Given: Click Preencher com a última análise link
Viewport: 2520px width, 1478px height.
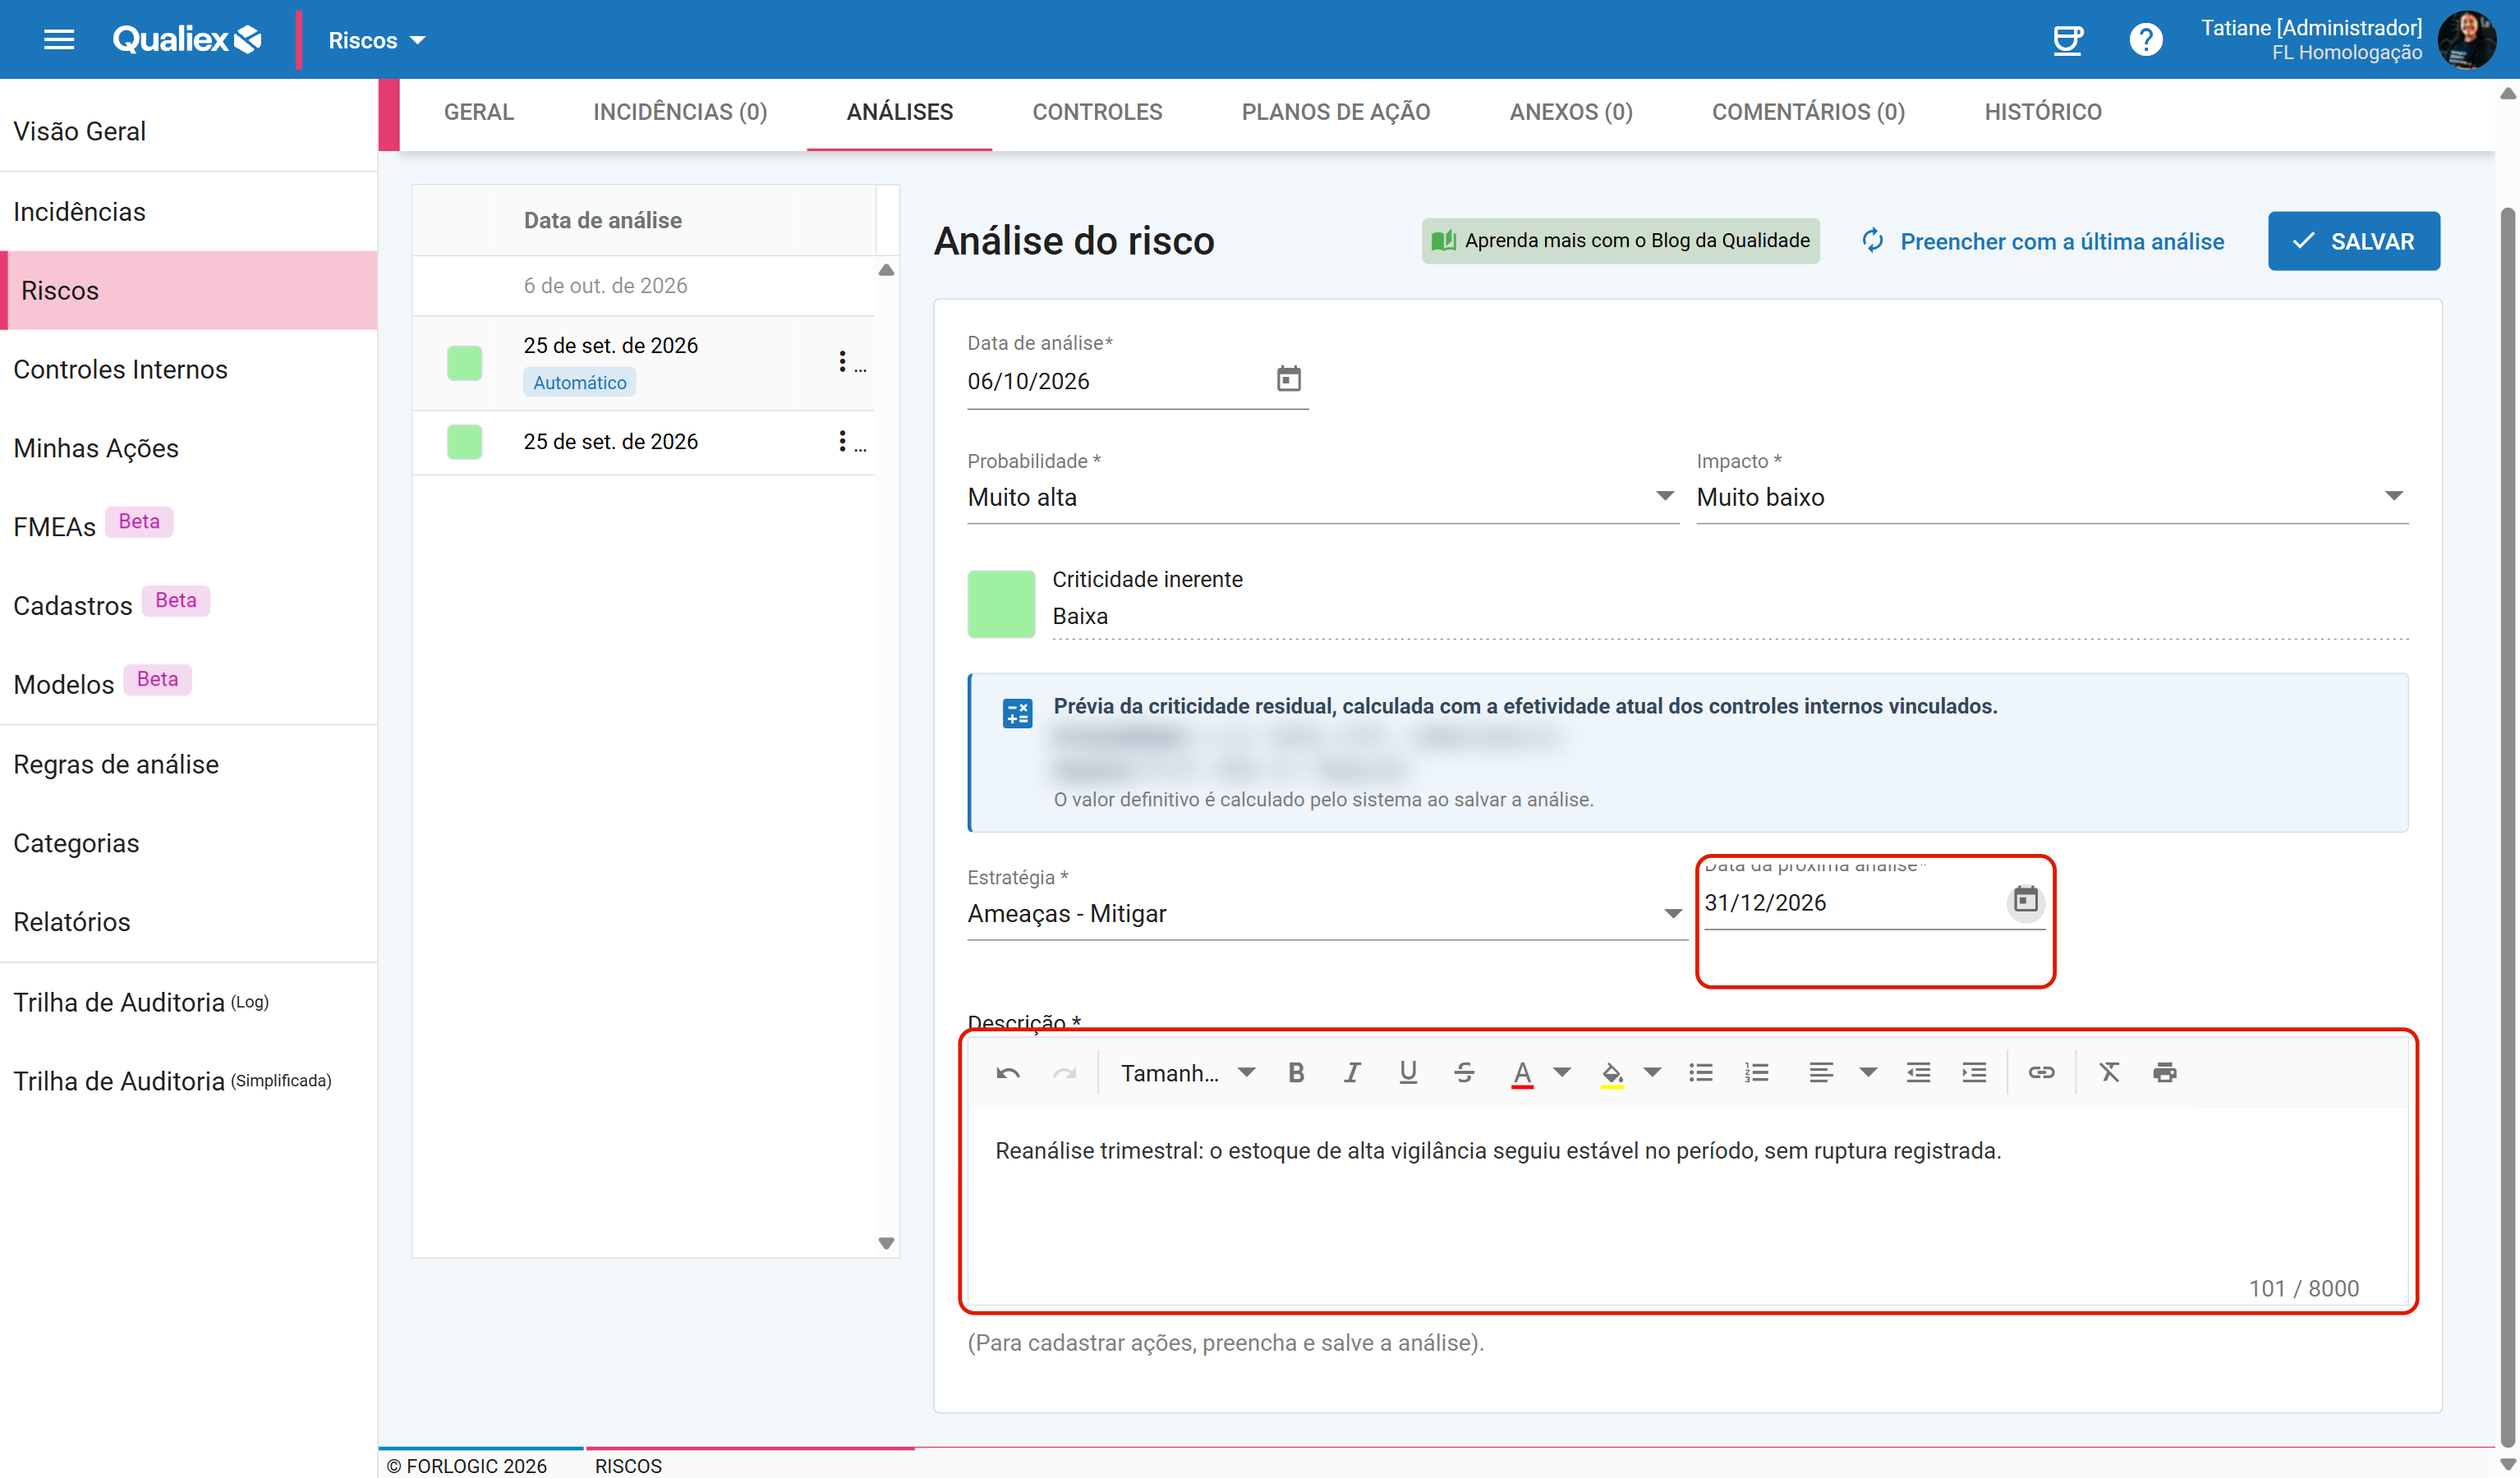Looking at the screenshot, I should pyautogui.click(x=2042, y=241).
